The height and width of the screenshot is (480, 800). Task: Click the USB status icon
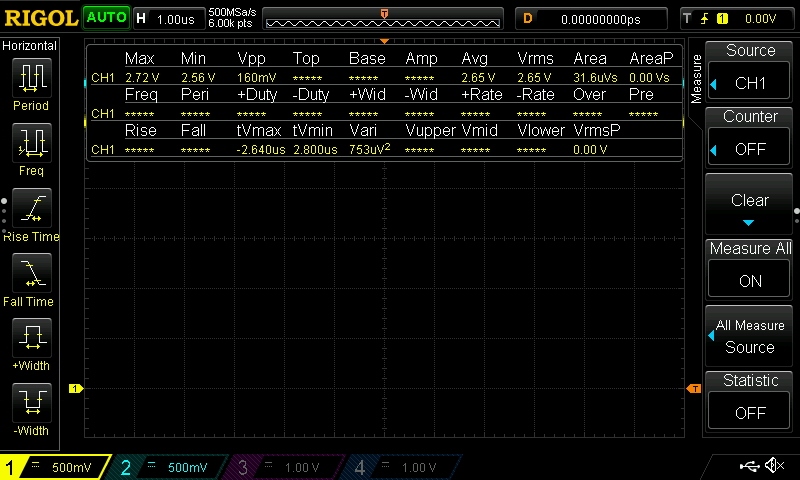point(750,466)
